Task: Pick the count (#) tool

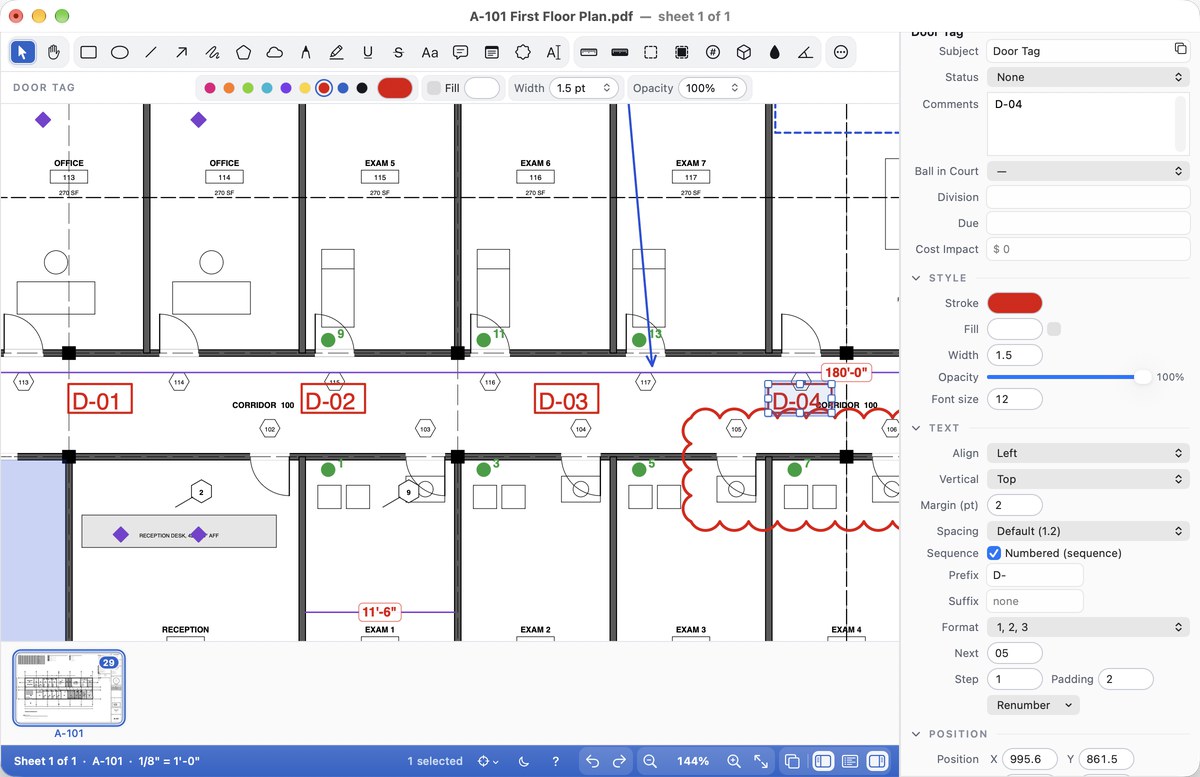Action: click(x=712, y=52)
